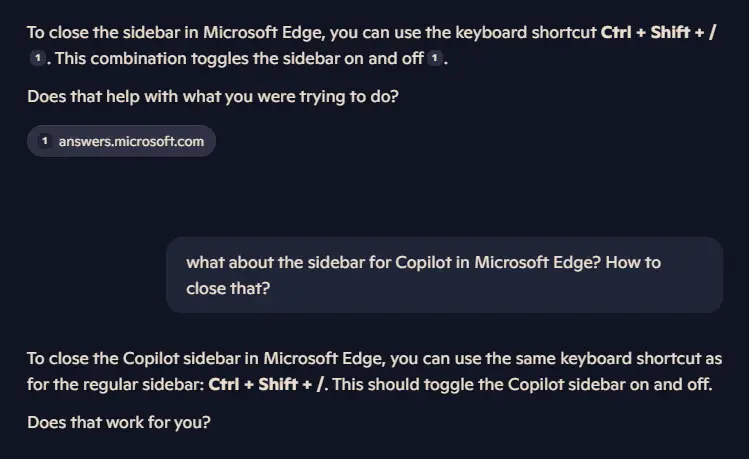Click the number 1 badge in the source chip
Viewport: 749px width, 459px height.
[x=45, y=141]
